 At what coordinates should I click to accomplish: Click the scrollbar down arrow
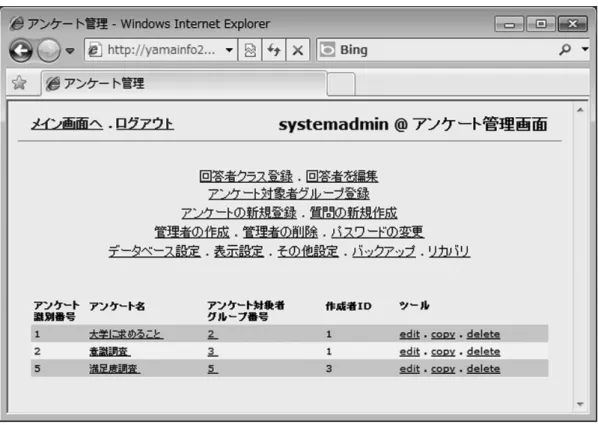click(x=580, y=404)
